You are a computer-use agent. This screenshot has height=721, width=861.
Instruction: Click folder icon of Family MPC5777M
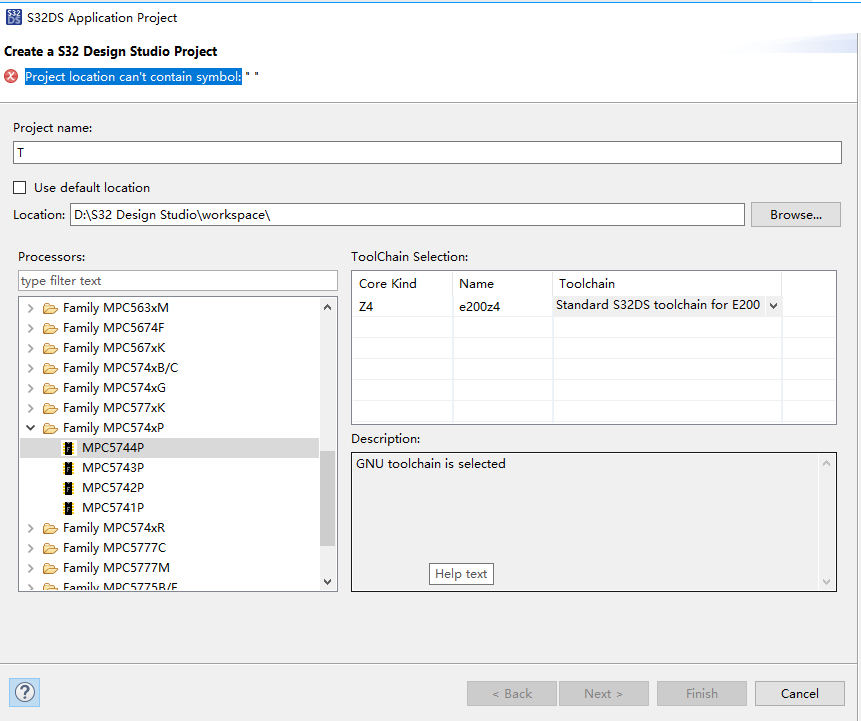point(51,568)
